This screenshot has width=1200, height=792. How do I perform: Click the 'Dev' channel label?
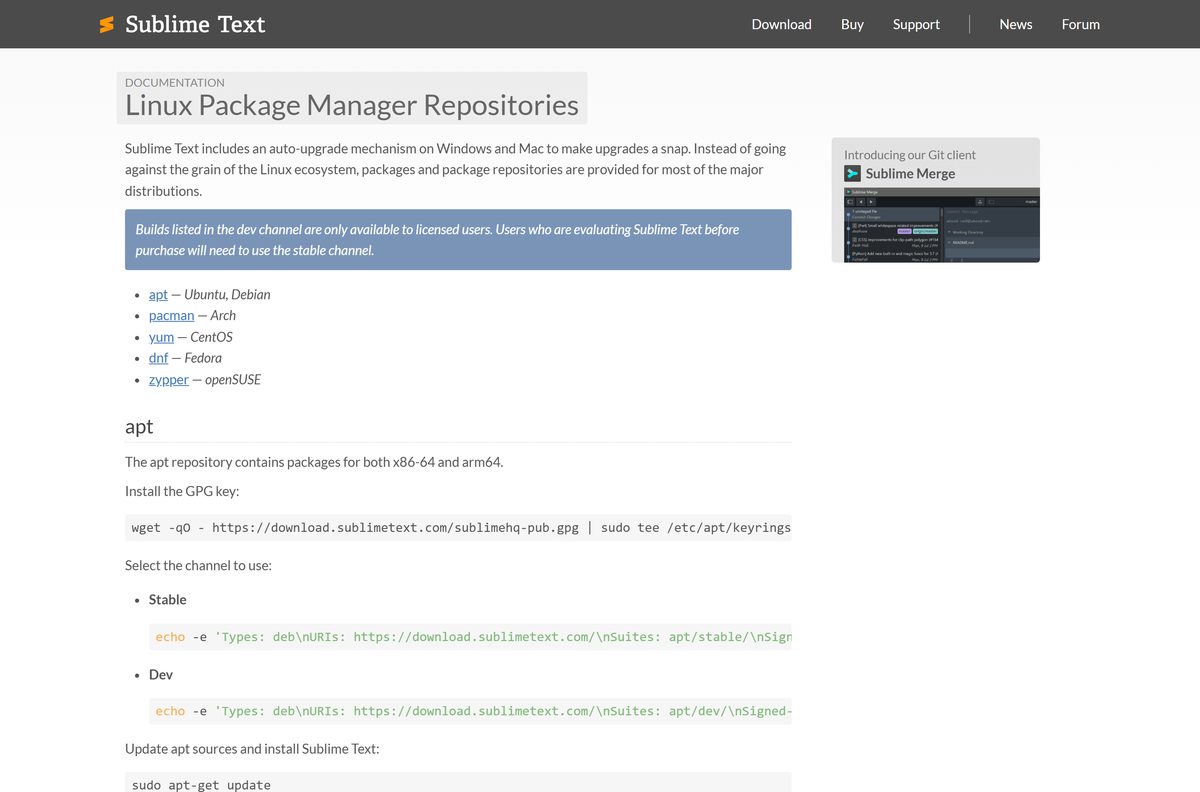point(160,674)
